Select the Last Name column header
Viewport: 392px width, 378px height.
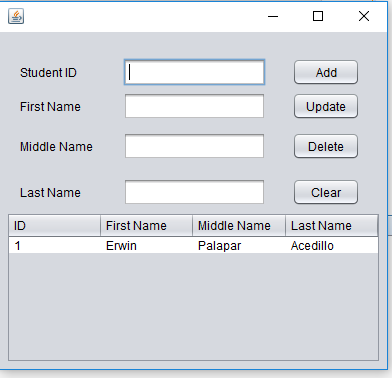[x=332, y=226]
